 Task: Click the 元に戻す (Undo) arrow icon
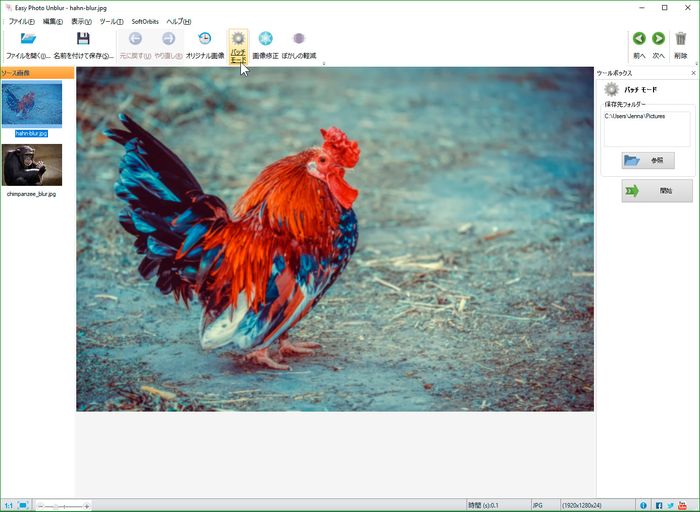tap(135, 40)
